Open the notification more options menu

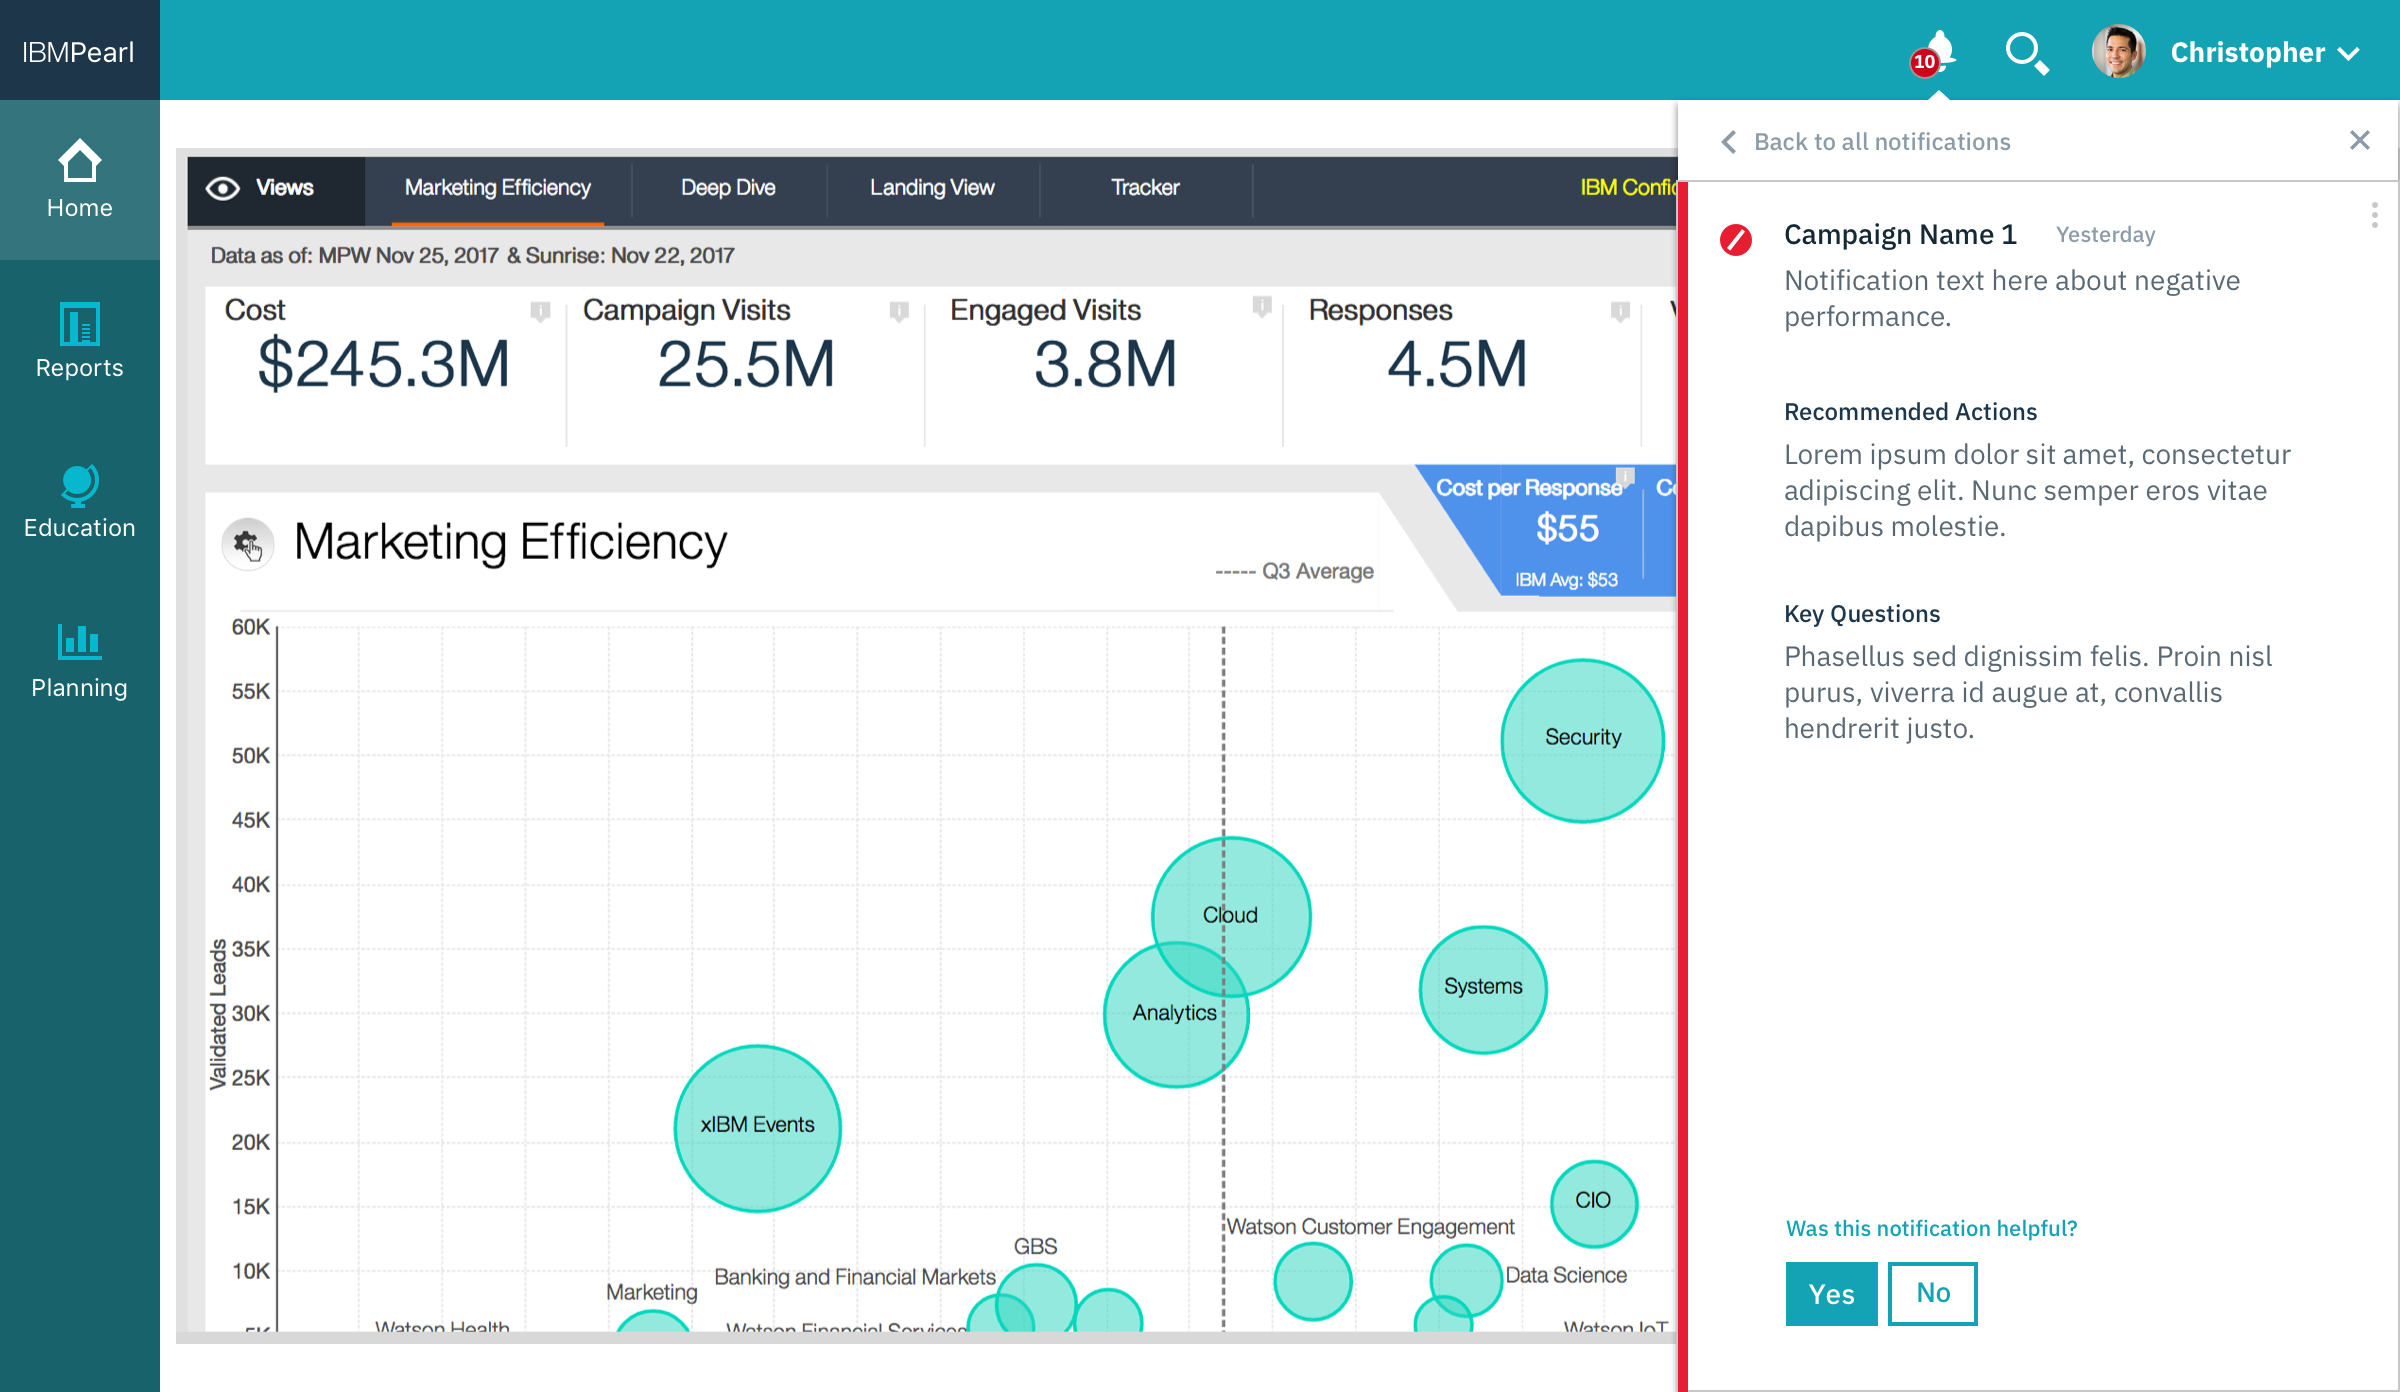point(2374,215)
